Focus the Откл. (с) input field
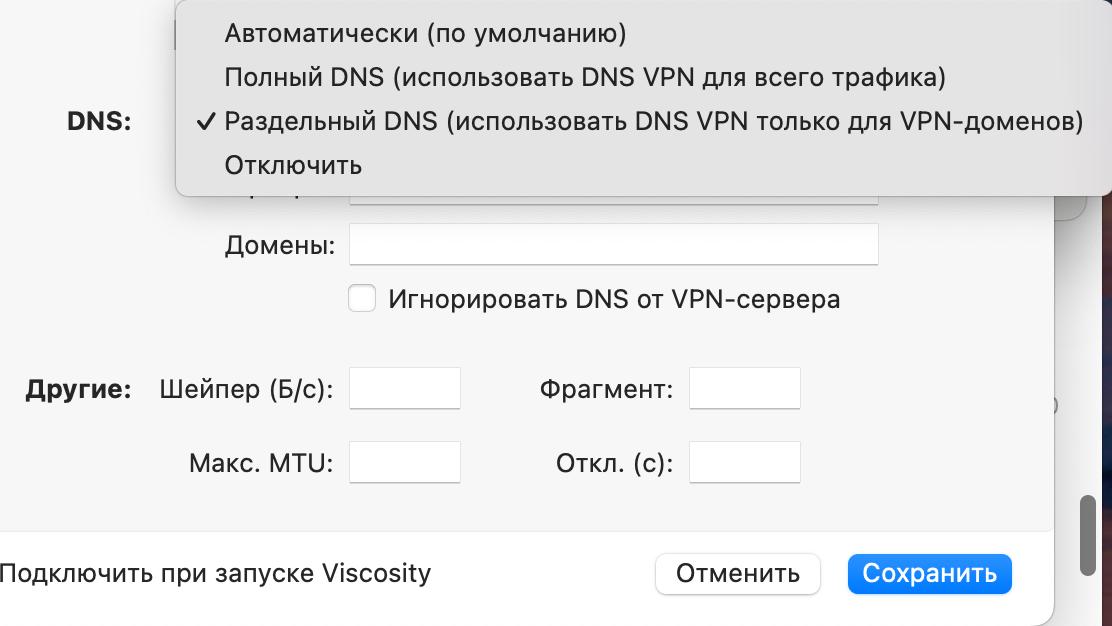This screenshot has width=1112, height=626. (743, 462)
